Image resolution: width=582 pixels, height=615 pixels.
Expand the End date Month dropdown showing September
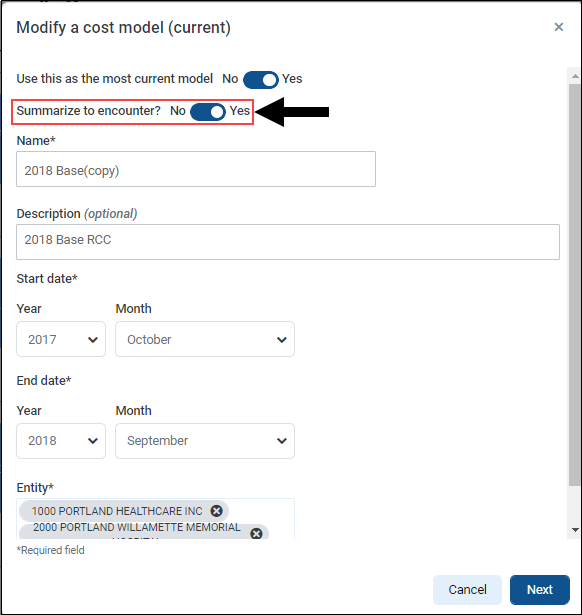click(x=205, y=441)
